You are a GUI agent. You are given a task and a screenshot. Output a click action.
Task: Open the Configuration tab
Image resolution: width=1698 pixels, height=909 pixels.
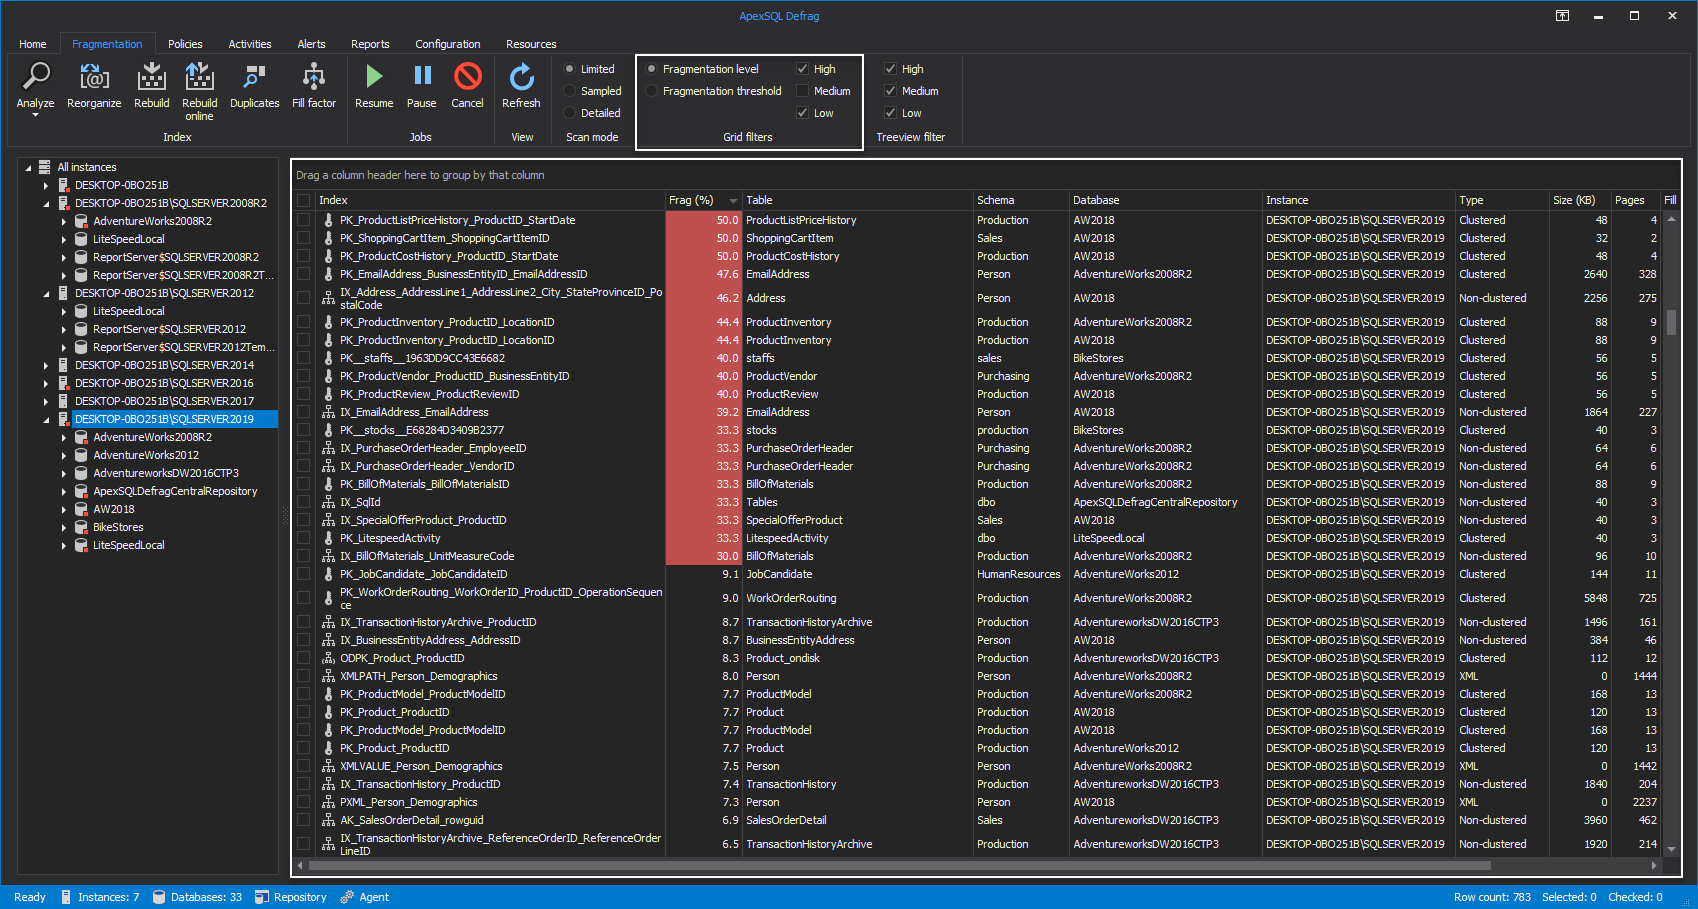pos(448,44)
